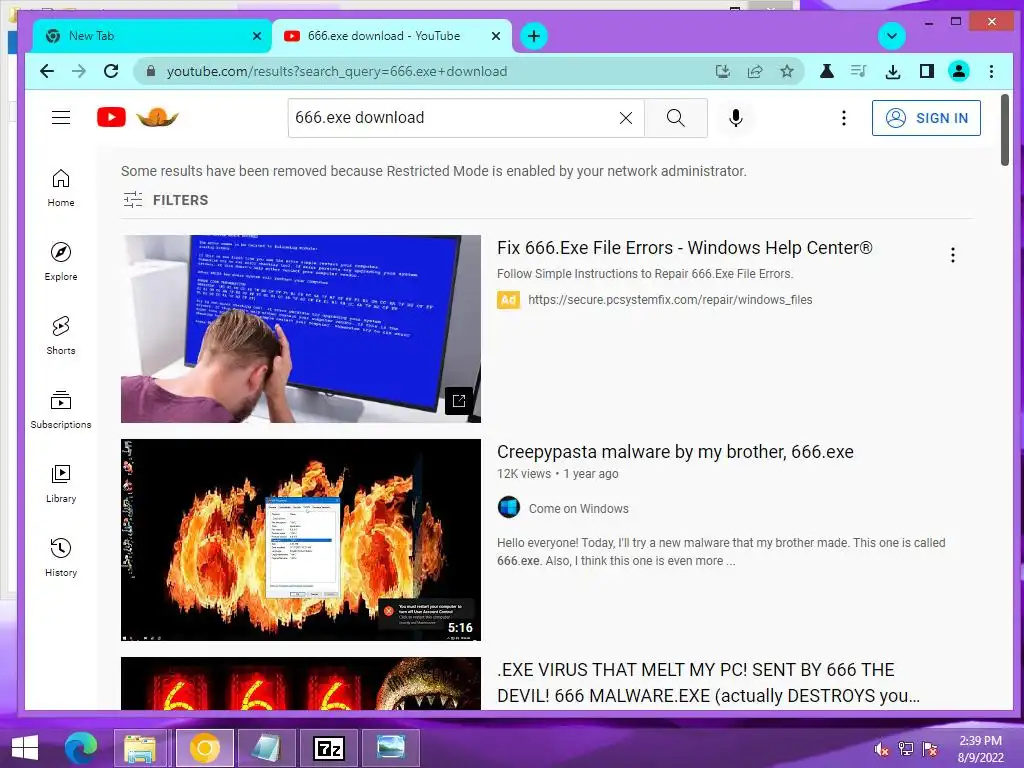Open Explore in sidebar

(61, 262)
